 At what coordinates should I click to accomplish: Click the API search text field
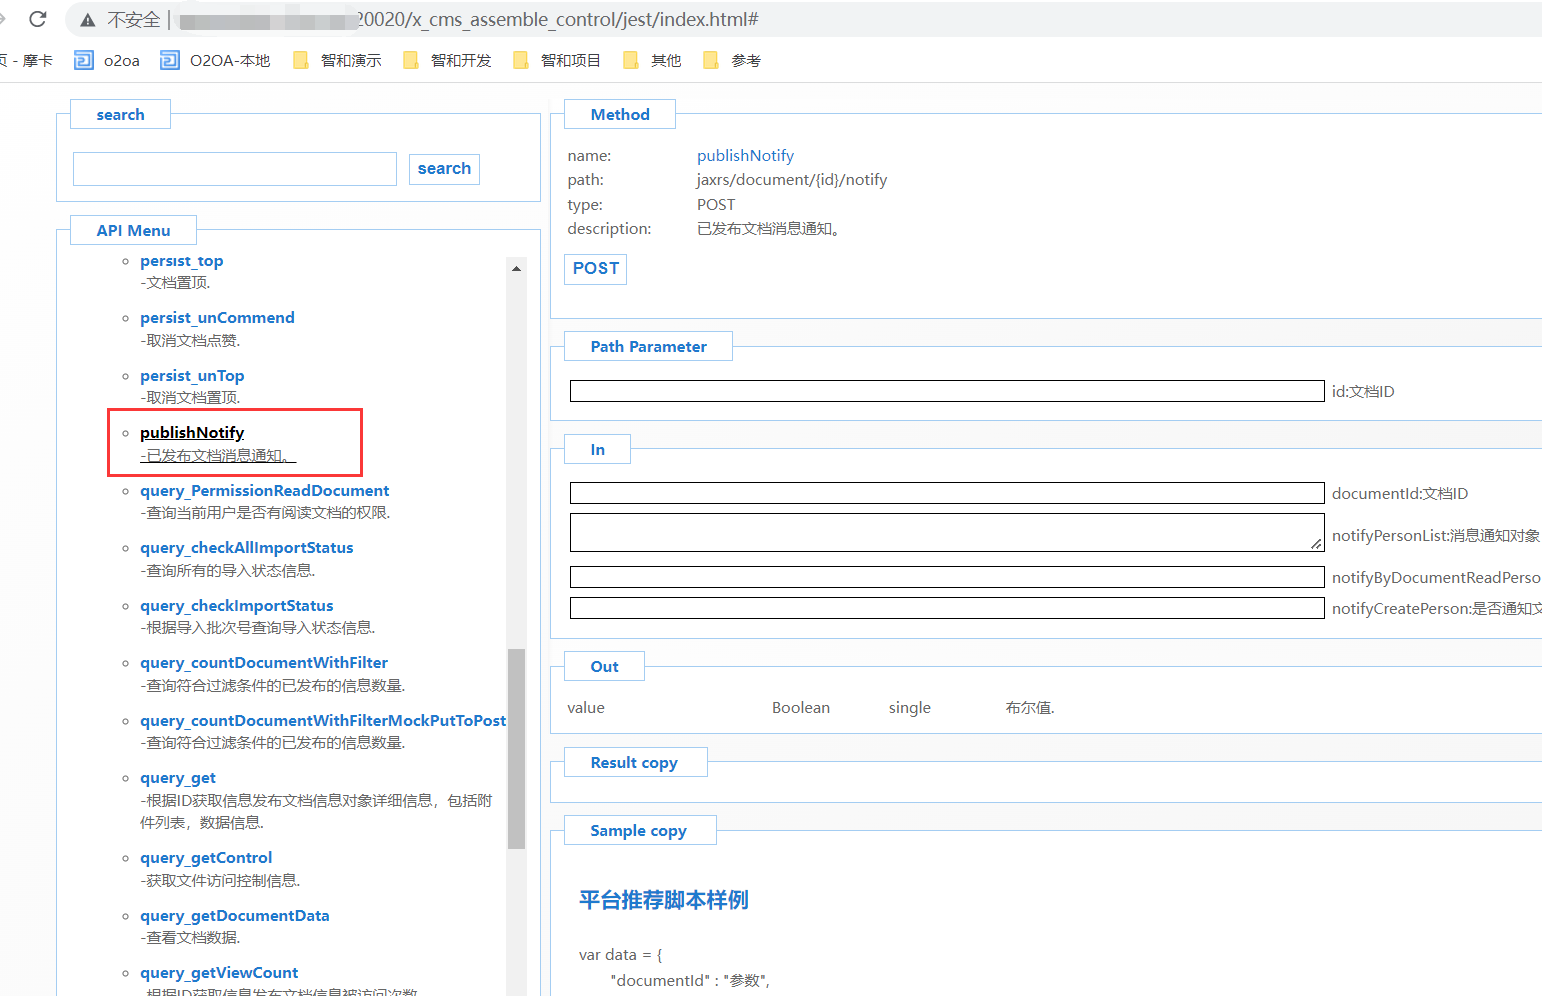pos(235,169)
